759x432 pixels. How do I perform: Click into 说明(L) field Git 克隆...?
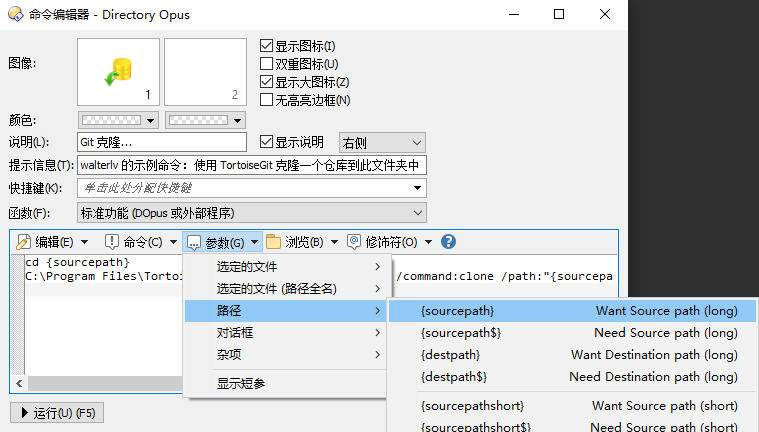point(162,142)
